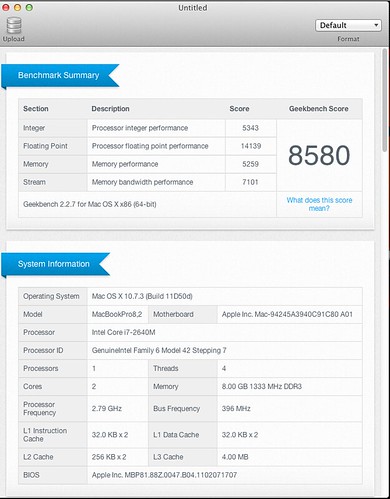Click the 396 MHz bus frequency value

coord(236,408)
